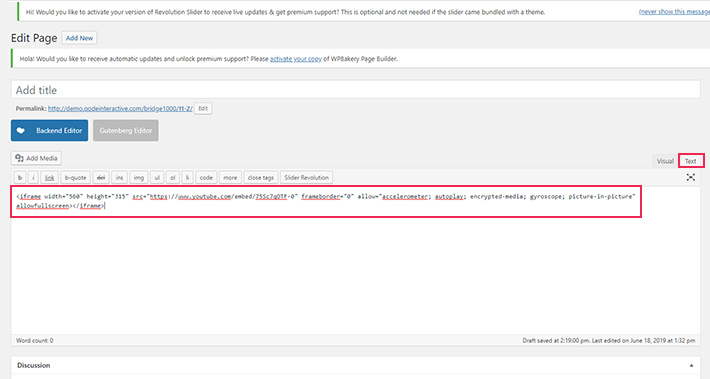Insert an li tag
Viewport: 710px width, 379px height.
point(187,178)
